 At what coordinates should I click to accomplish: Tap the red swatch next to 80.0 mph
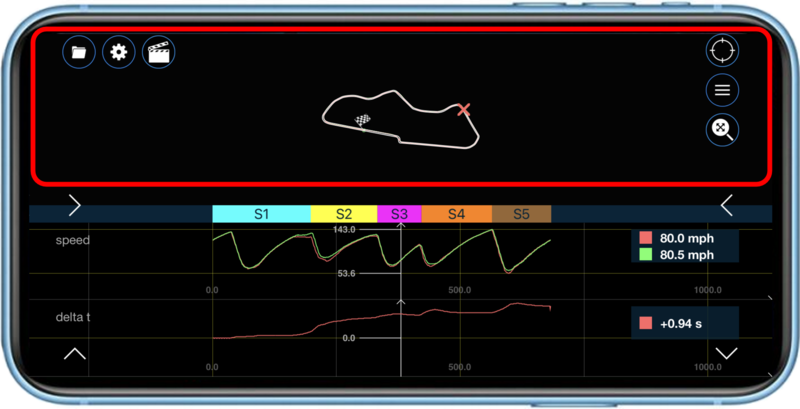[645, 238]
